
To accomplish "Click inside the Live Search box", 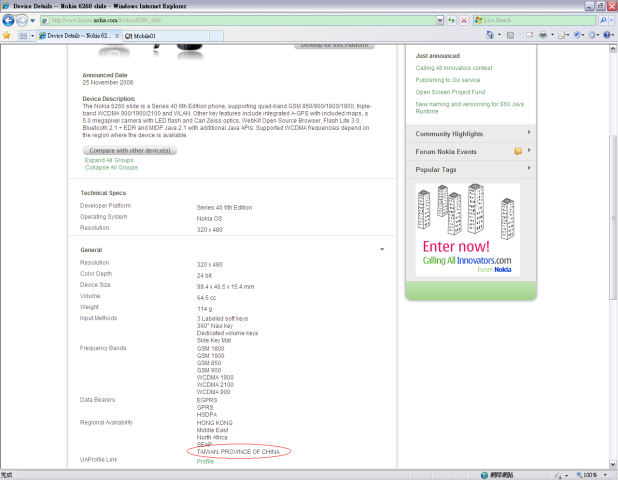I will 535,20.
